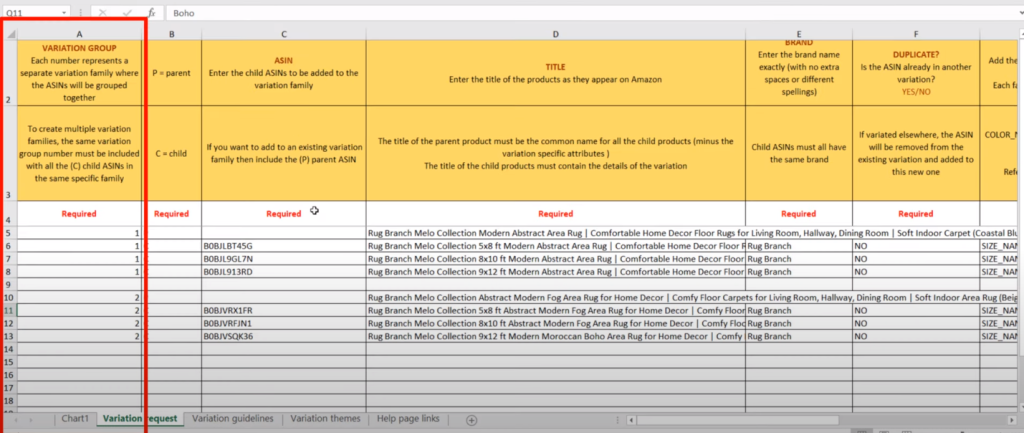The height and width of the screenshot is (433, 1024).
Task: Click the variation group cell in row 10
Action: (x=79, y=298)
